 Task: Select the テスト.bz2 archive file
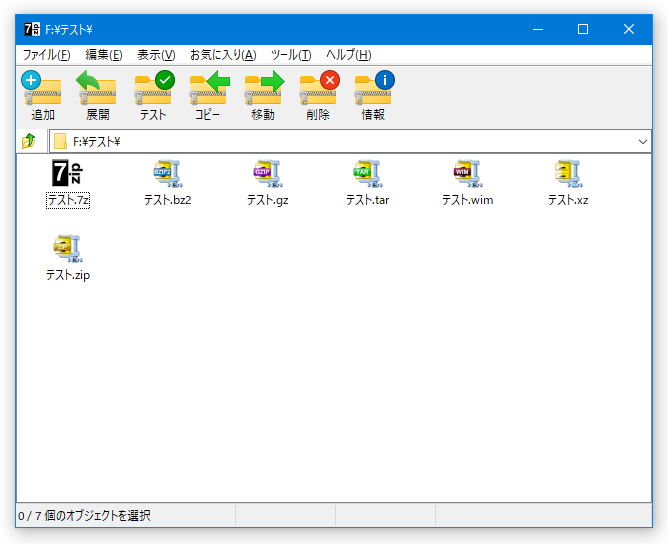click(x=167, y=183)
